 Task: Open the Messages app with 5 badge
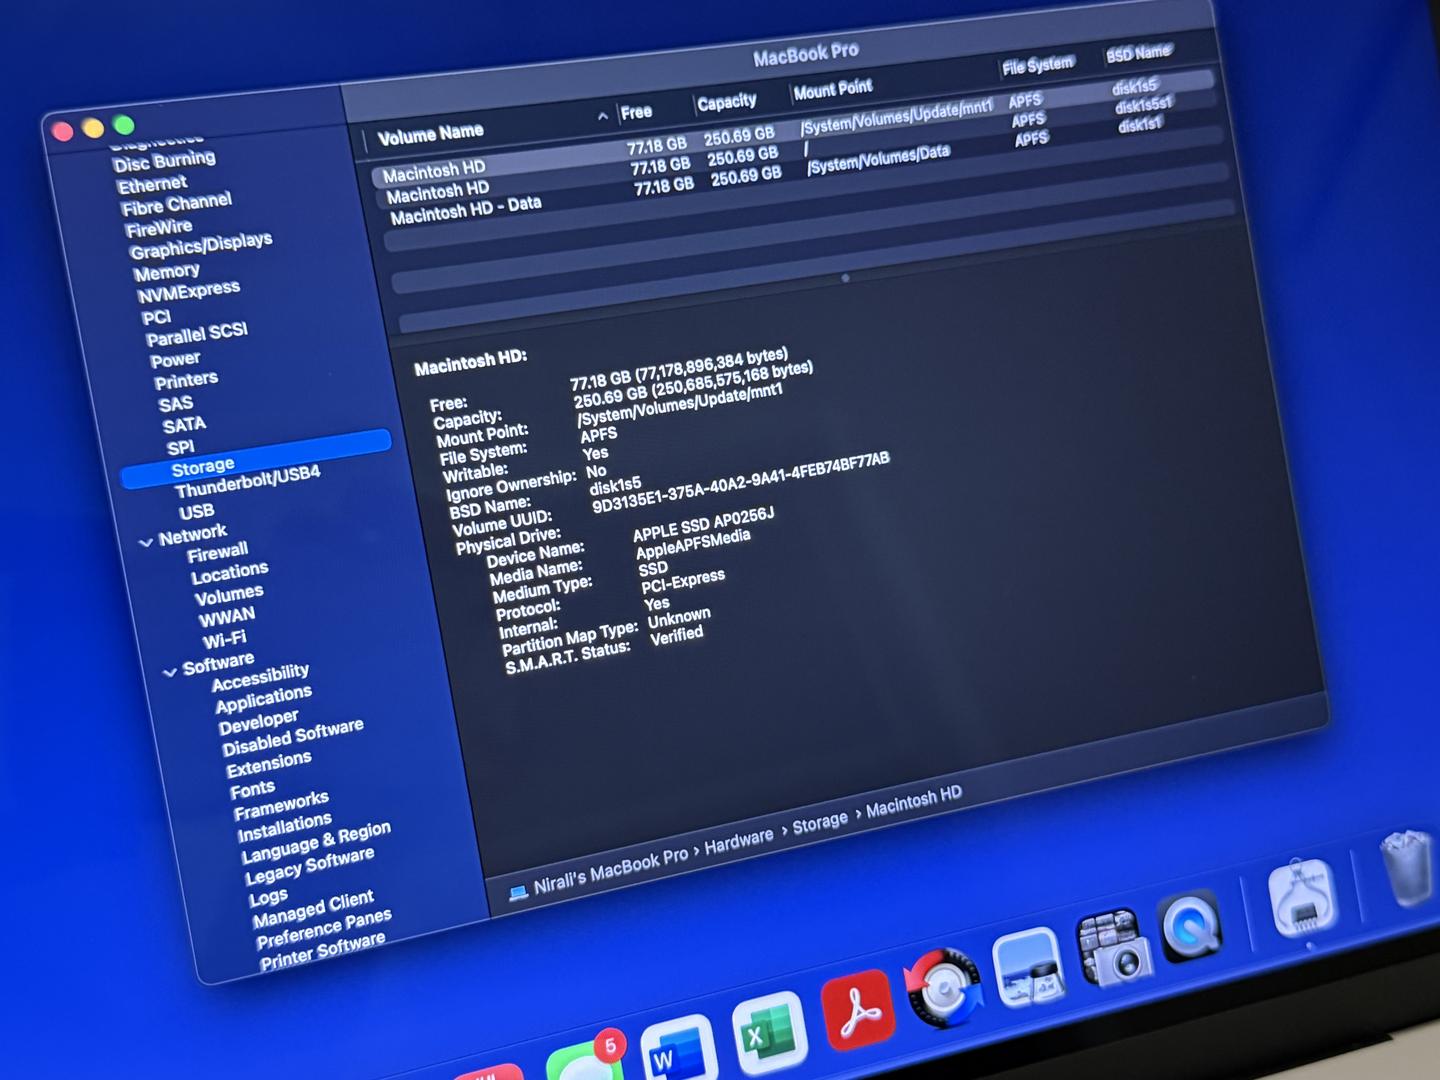tap(587, 1060)
